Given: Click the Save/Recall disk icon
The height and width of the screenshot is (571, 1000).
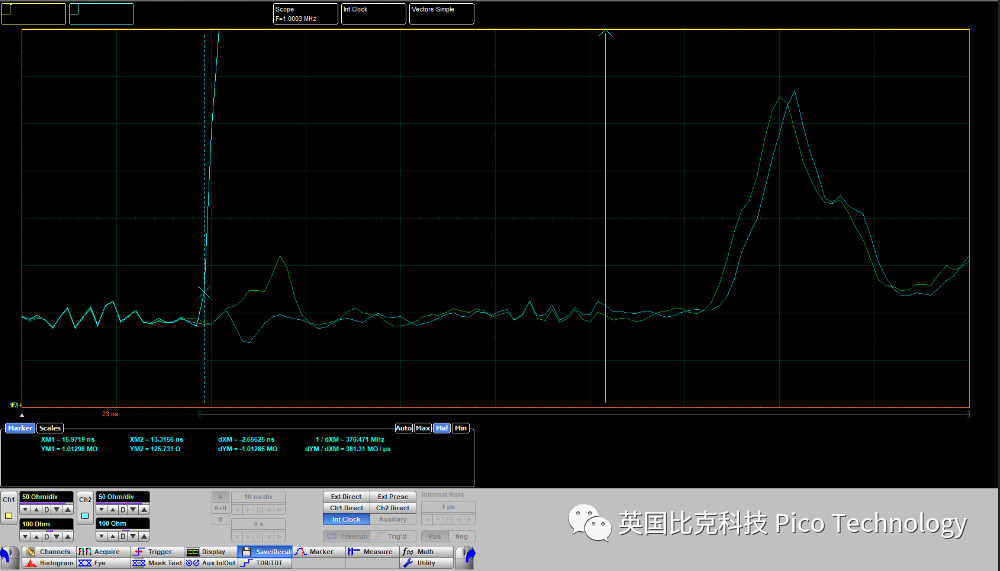Looking at the screenshot, I should pos(245,551).
